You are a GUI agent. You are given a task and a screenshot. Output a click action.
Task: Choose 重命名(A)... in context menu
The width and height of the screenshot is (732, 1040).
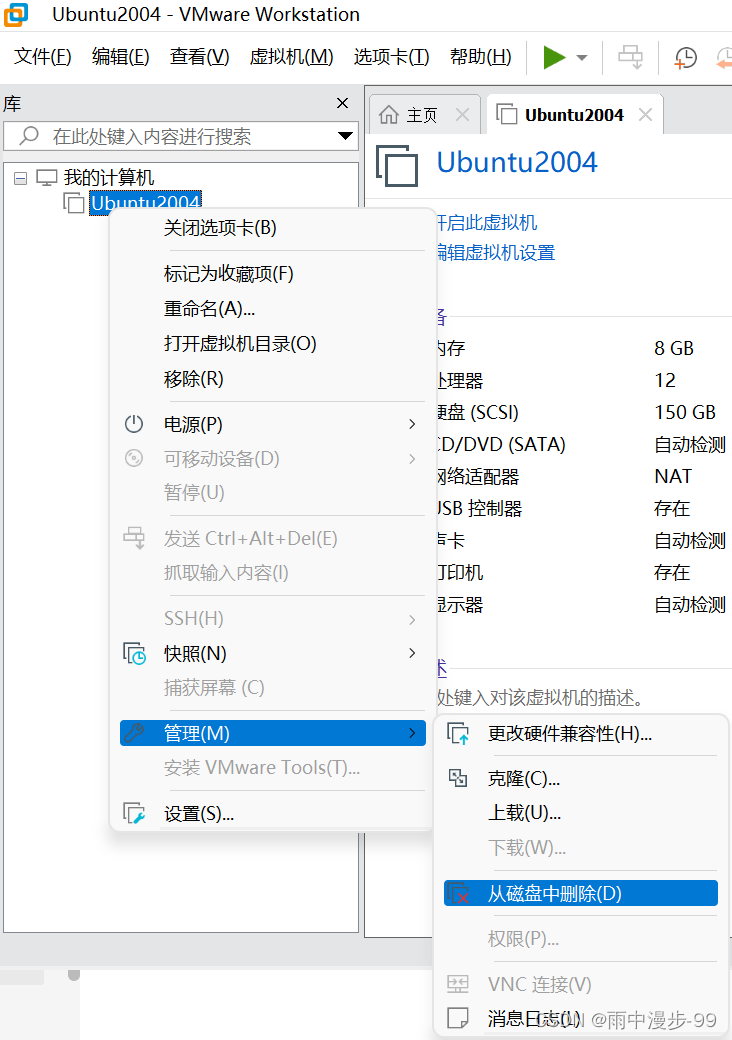click(x=273, y=308)
